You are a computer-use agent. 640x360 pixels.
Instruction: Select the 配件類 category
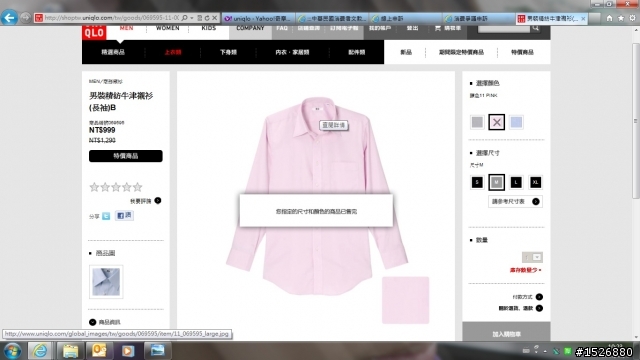[x=356, y=52]
